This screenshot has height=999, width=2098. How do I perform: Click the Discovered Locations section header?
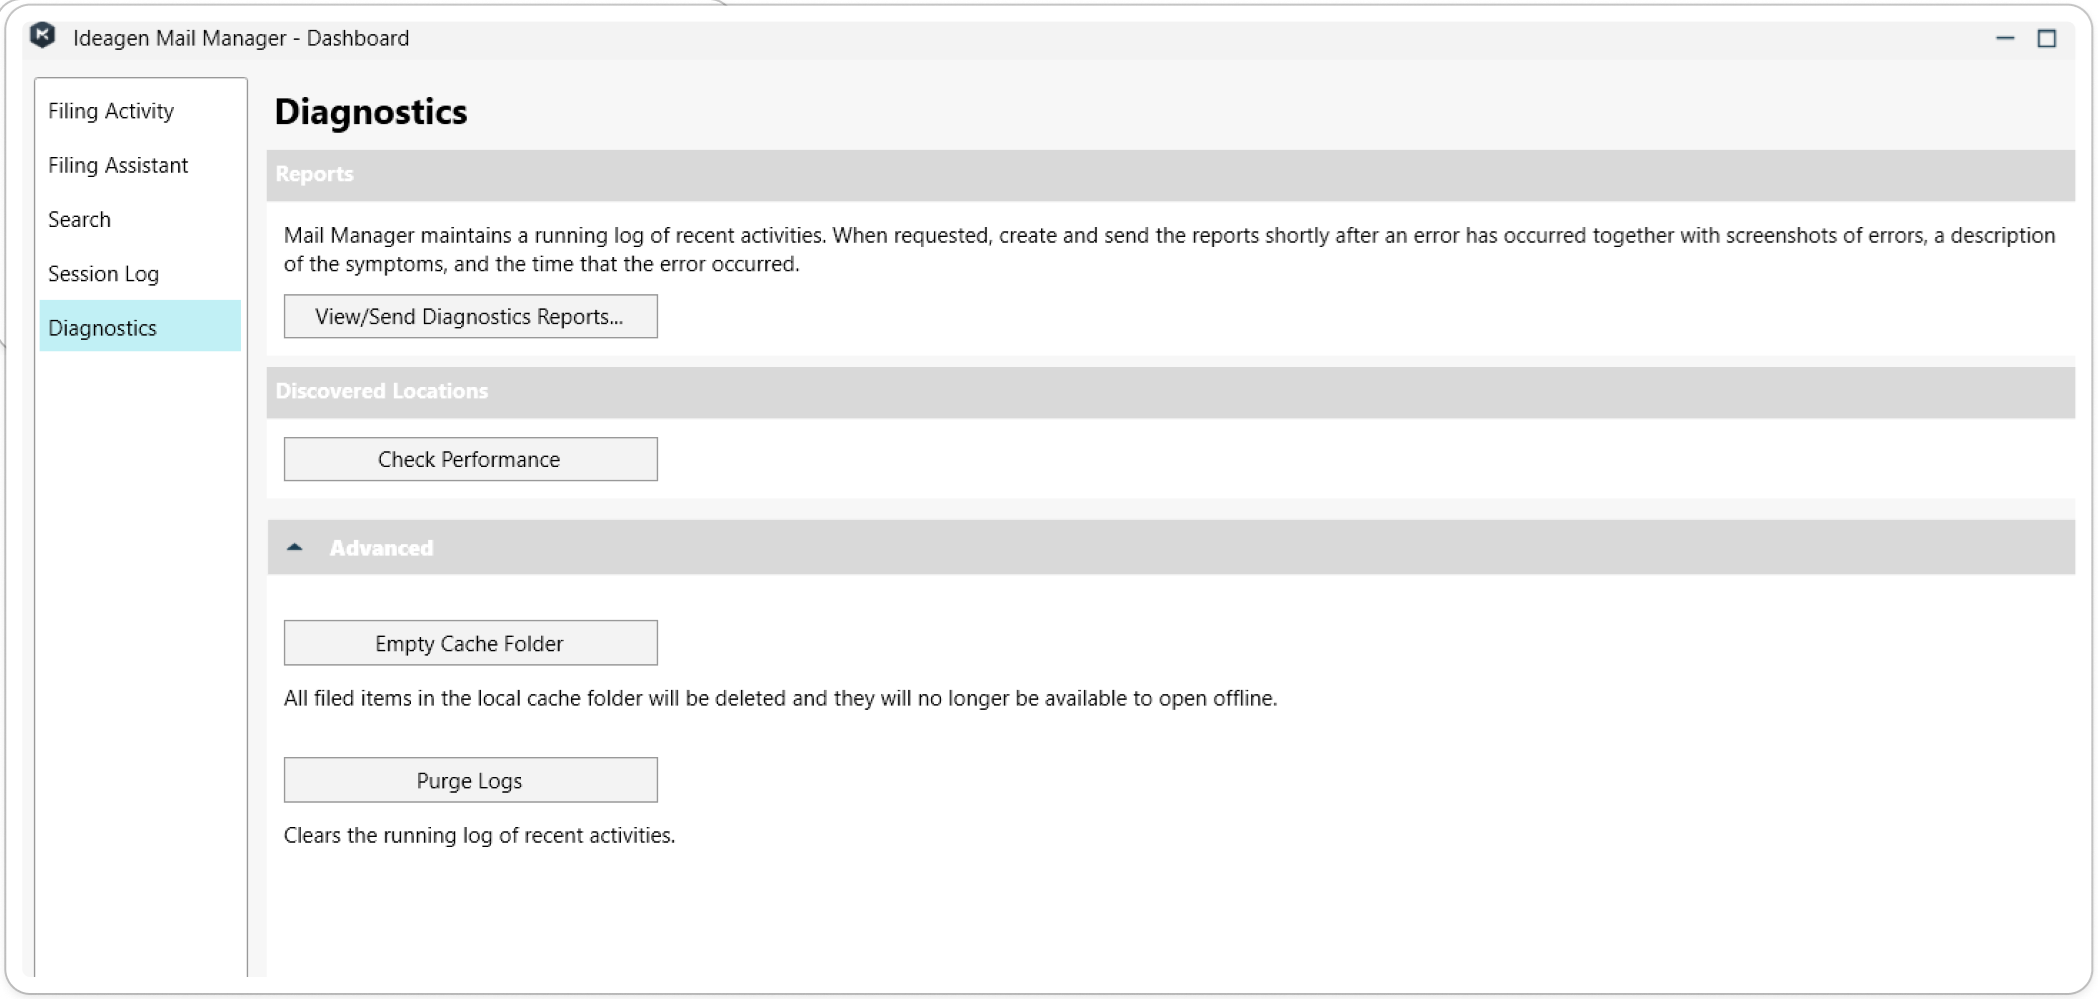pyautogui.click(x=382, y=391)
